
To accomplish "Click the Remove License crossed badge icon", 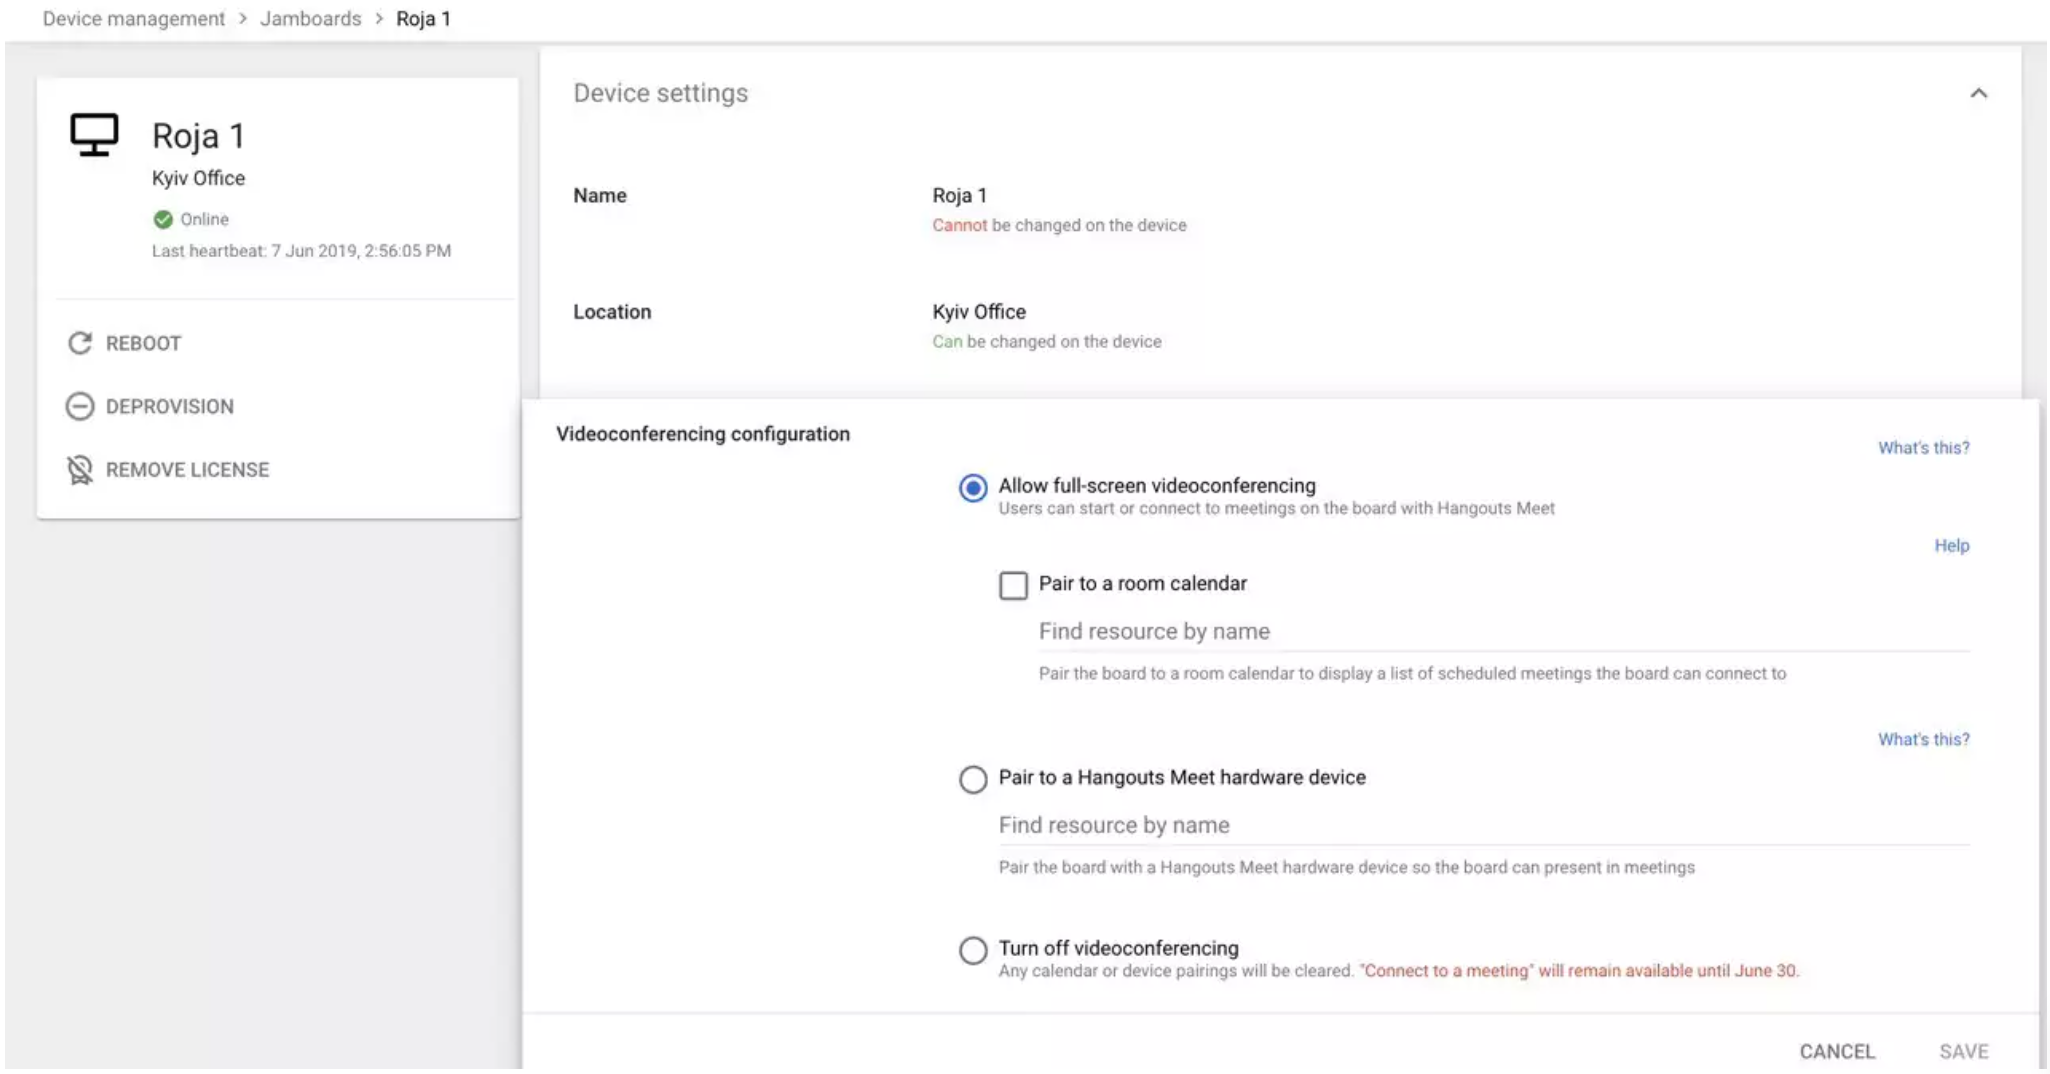I will coord(80,470).
